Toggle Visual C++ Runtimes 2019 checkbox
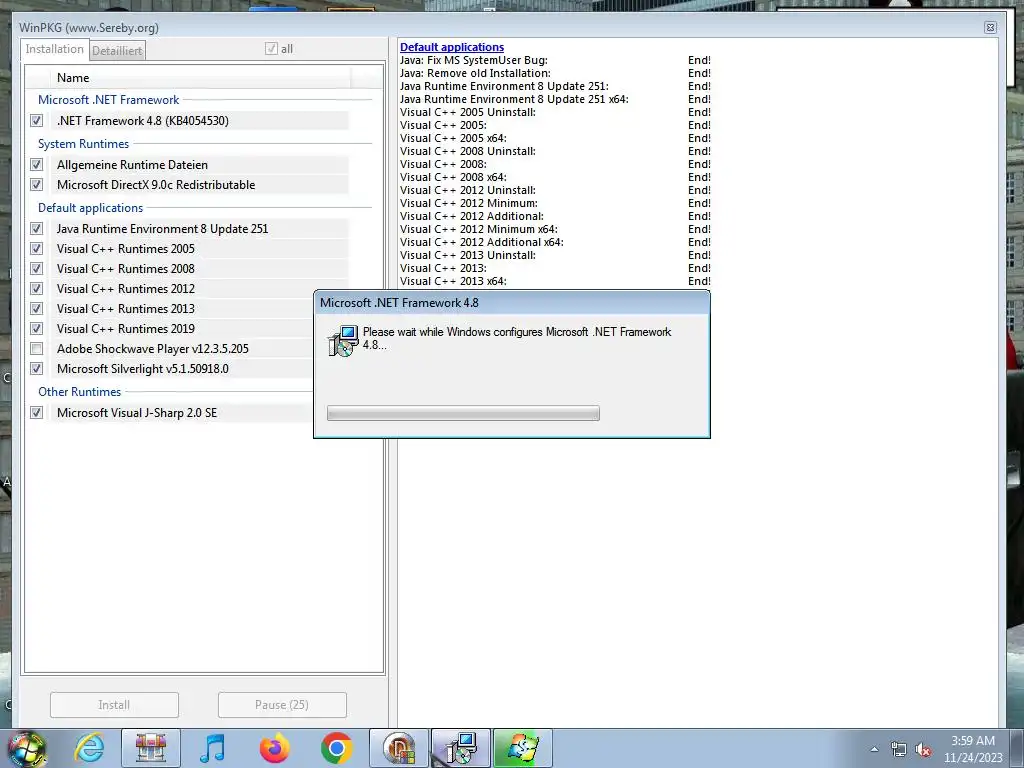The image size is (1024, 768). 37,328
